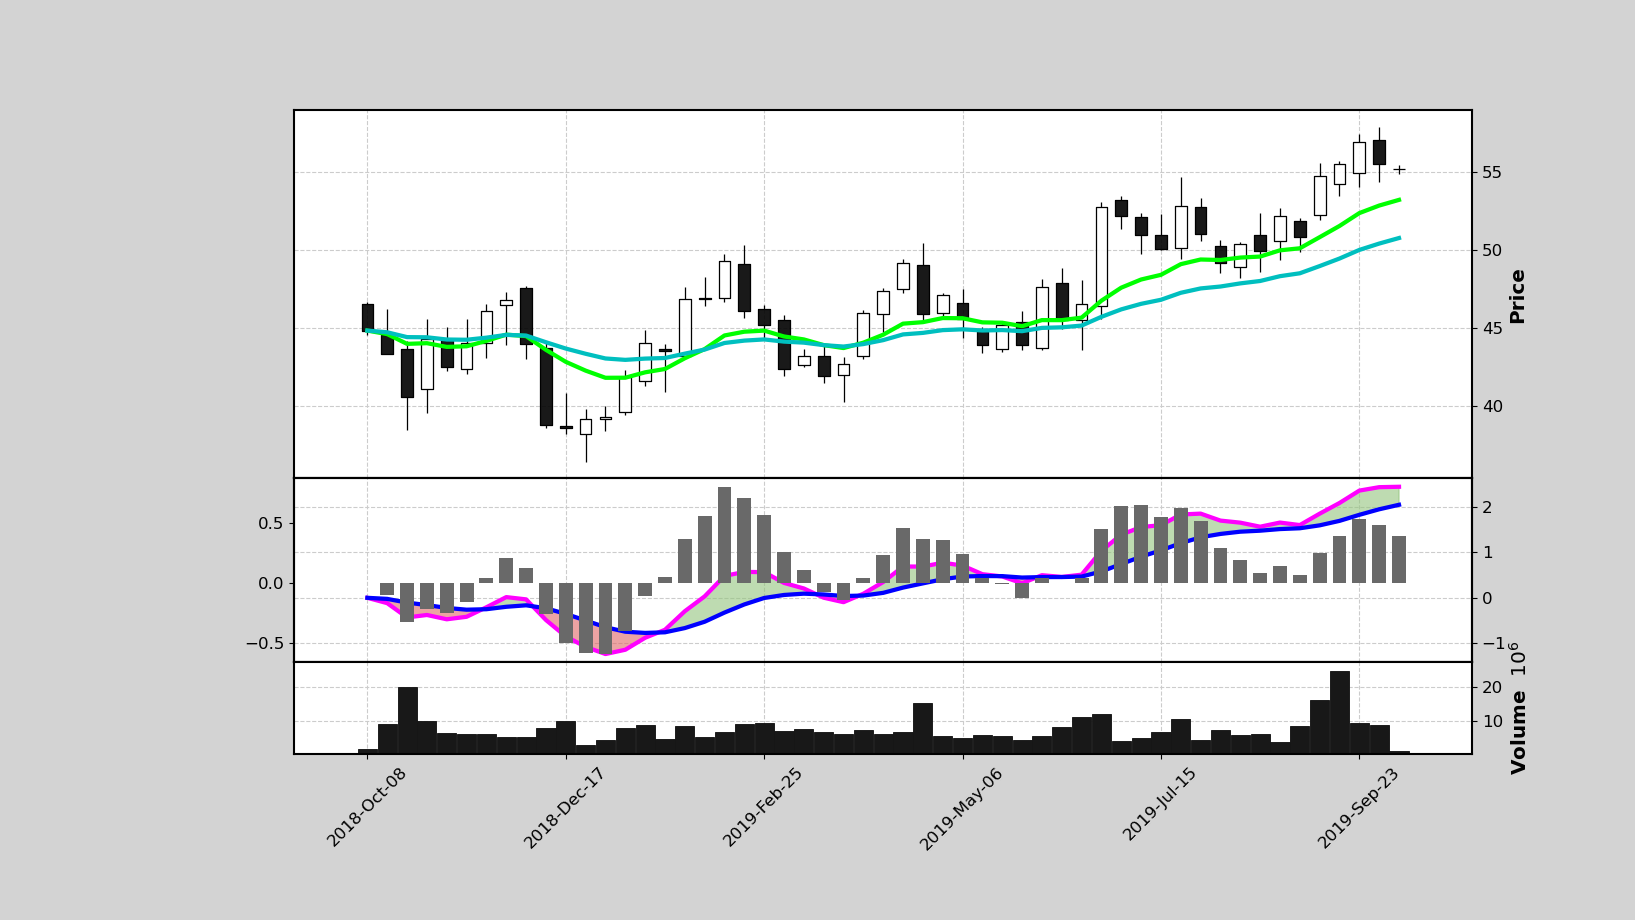This screenshot has height=920, width=1635.
Task: Click MACD right axis tick 2
Action: coord(1487,507)
